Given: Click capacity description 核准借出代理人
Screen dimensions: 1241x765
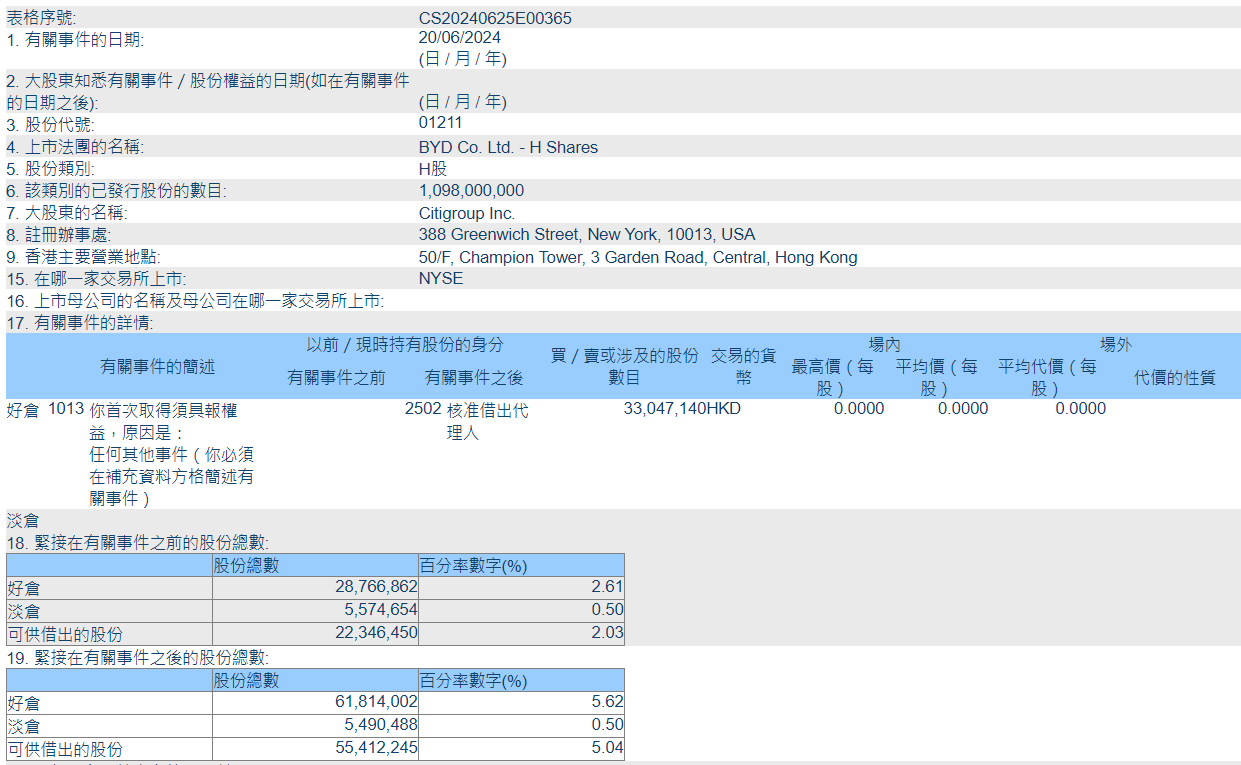Looking at the screenshot, I should coord(488,421).
